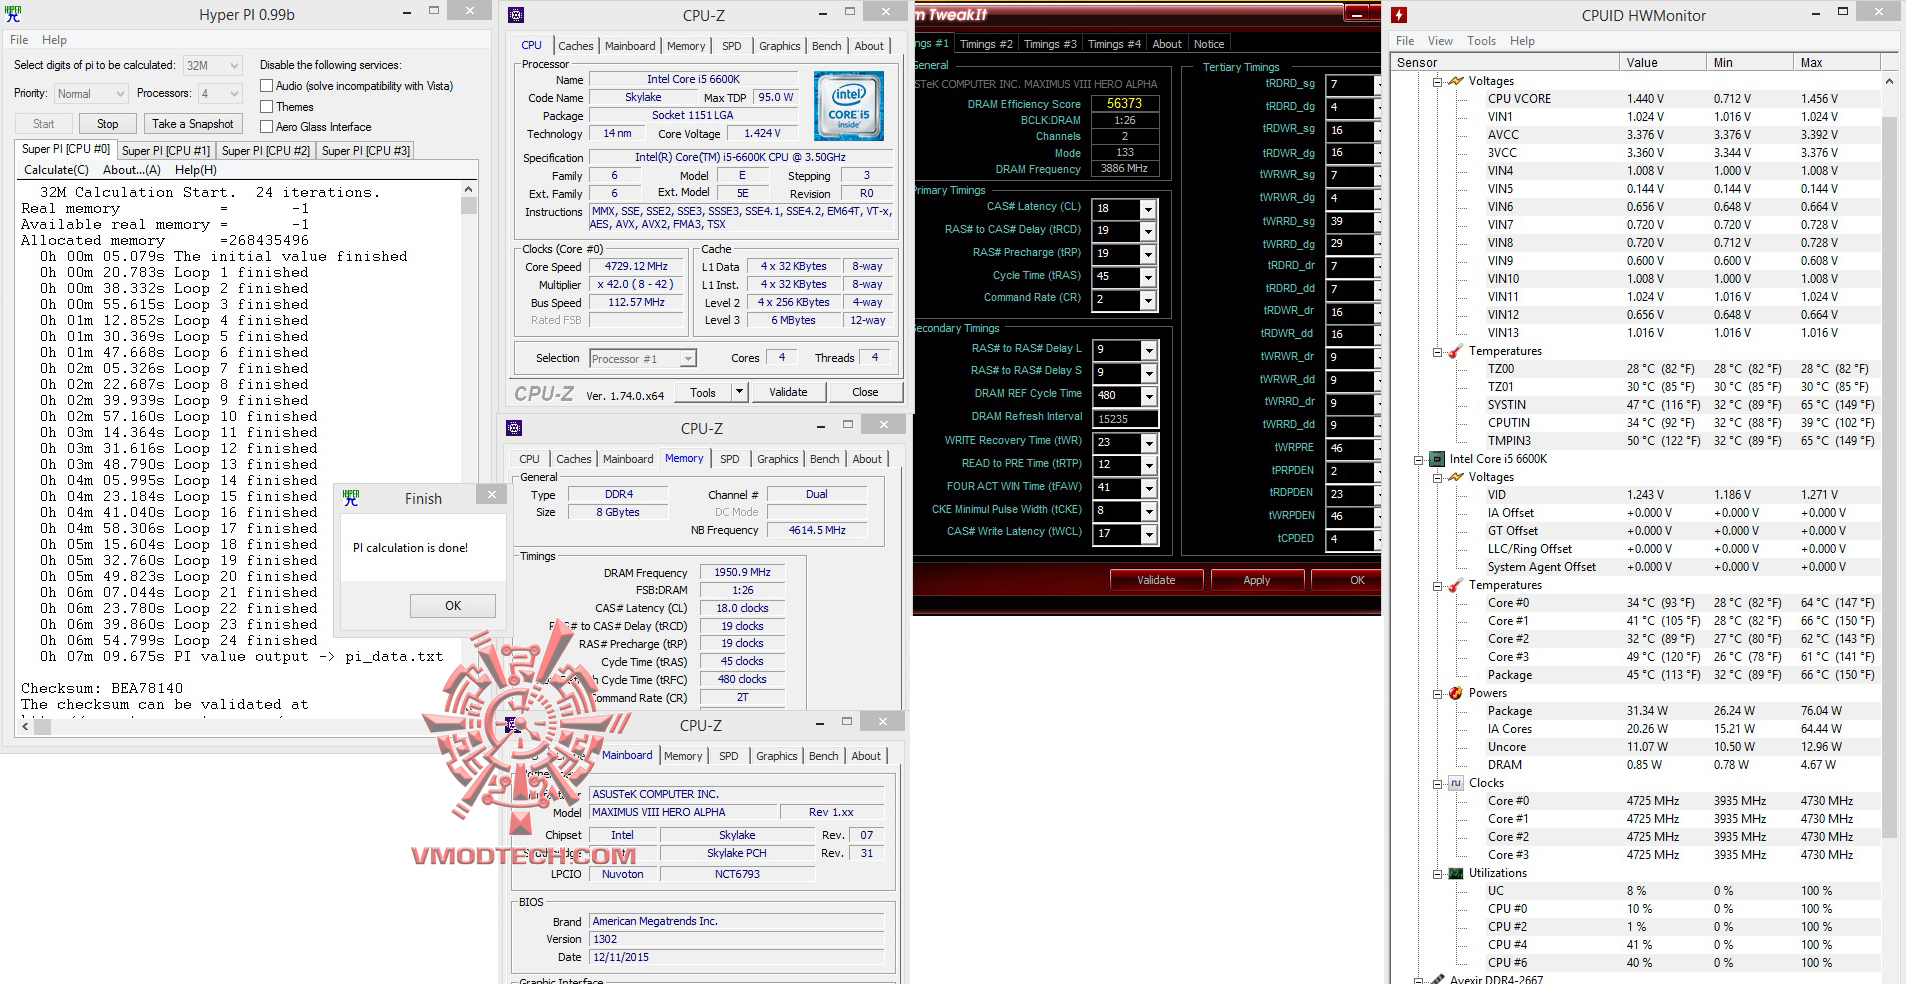Switch to Super PI [CPU #3] tab
Viewport: 1906px width, 984px height.
(366, 151)
